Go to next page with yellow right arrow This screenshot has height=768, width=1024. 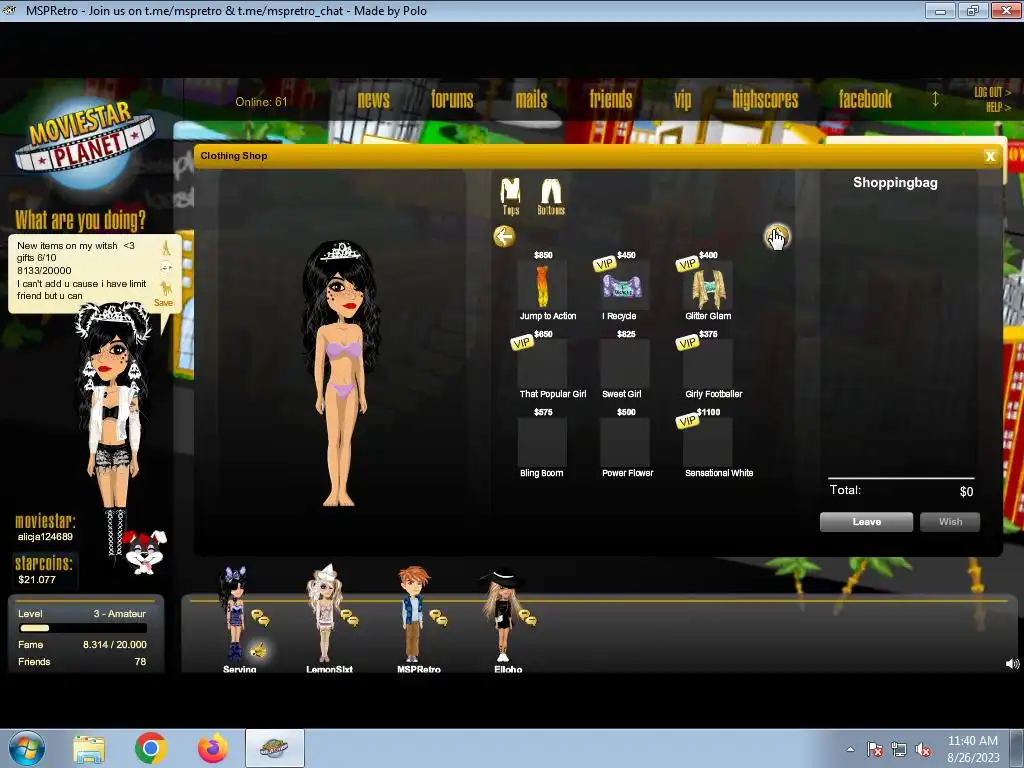776,236
